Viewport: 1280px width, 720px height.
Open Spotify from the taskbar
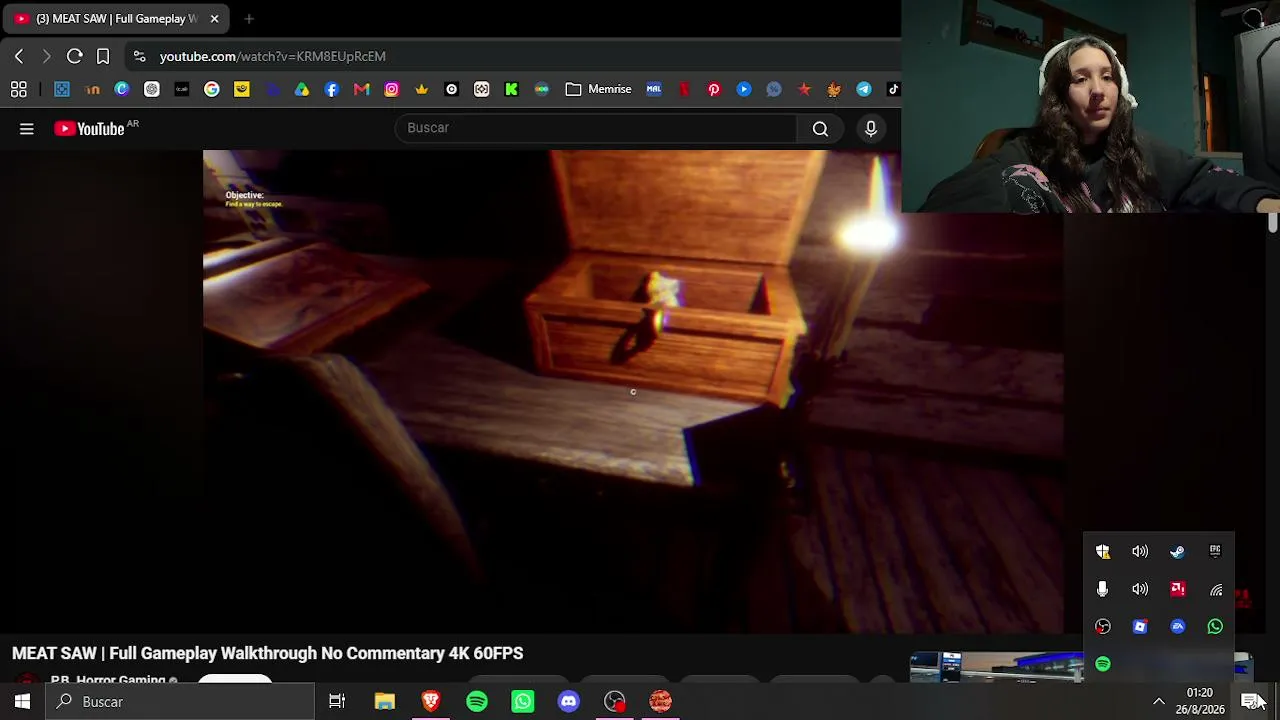click(477, 701)
